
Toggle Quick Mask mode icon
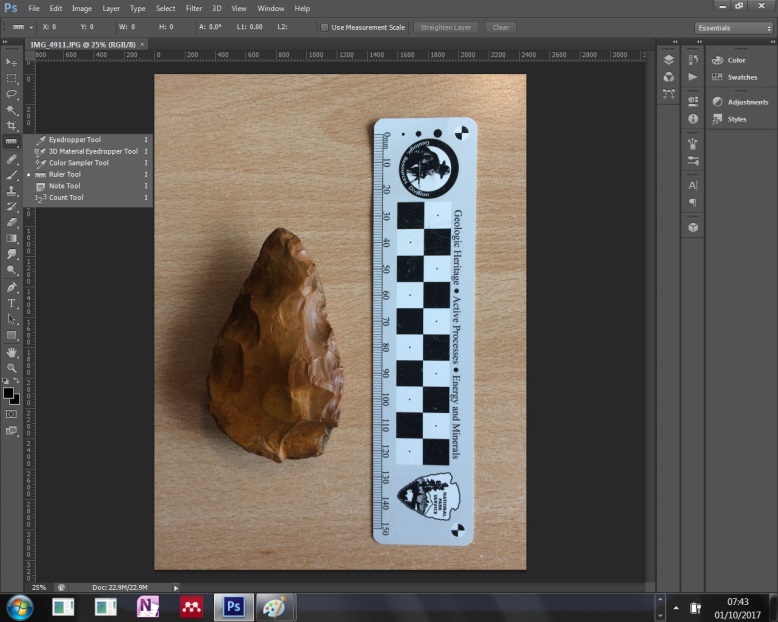tap(11, 414)
